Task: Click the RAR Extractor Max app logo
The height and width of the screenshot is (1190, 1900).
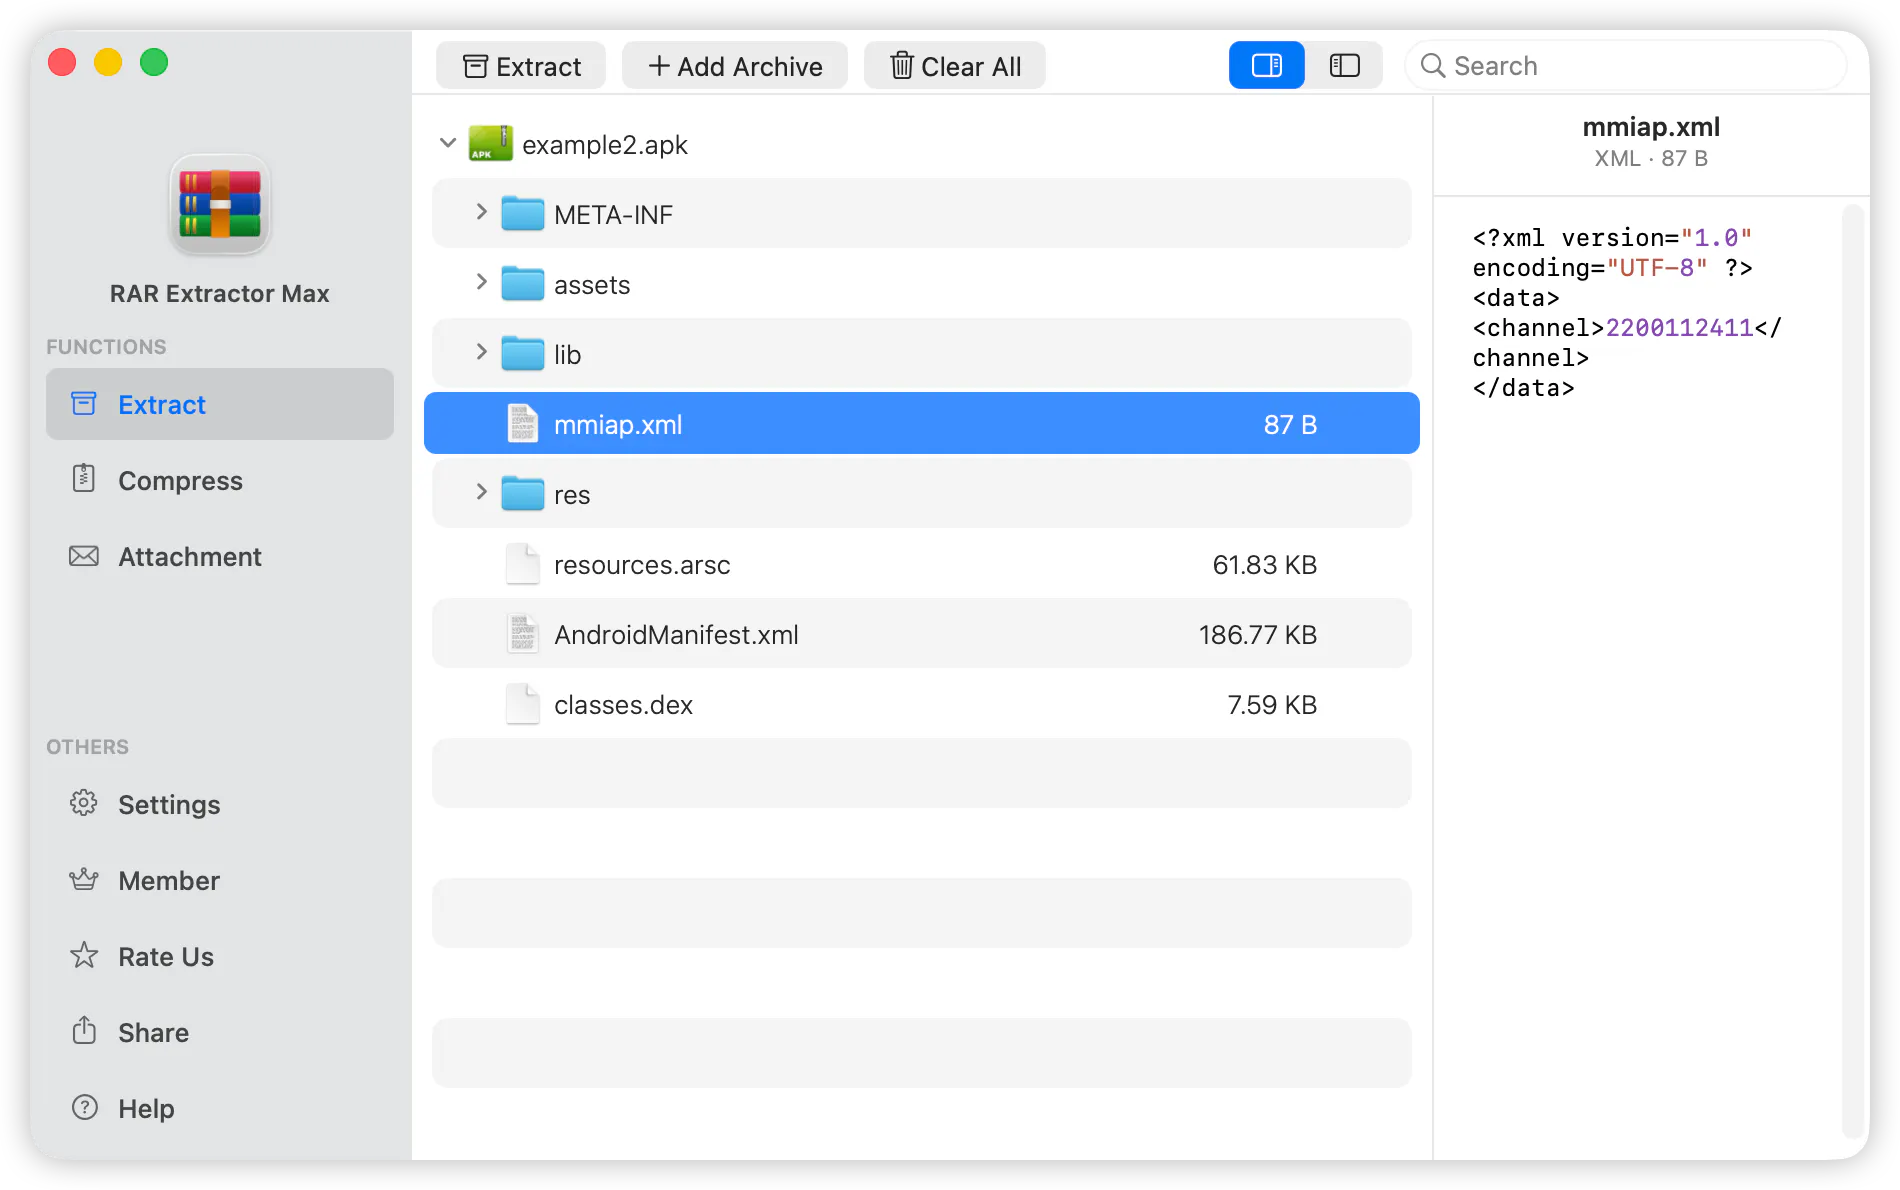Action: pyautogui.click(x=220, y=205)
